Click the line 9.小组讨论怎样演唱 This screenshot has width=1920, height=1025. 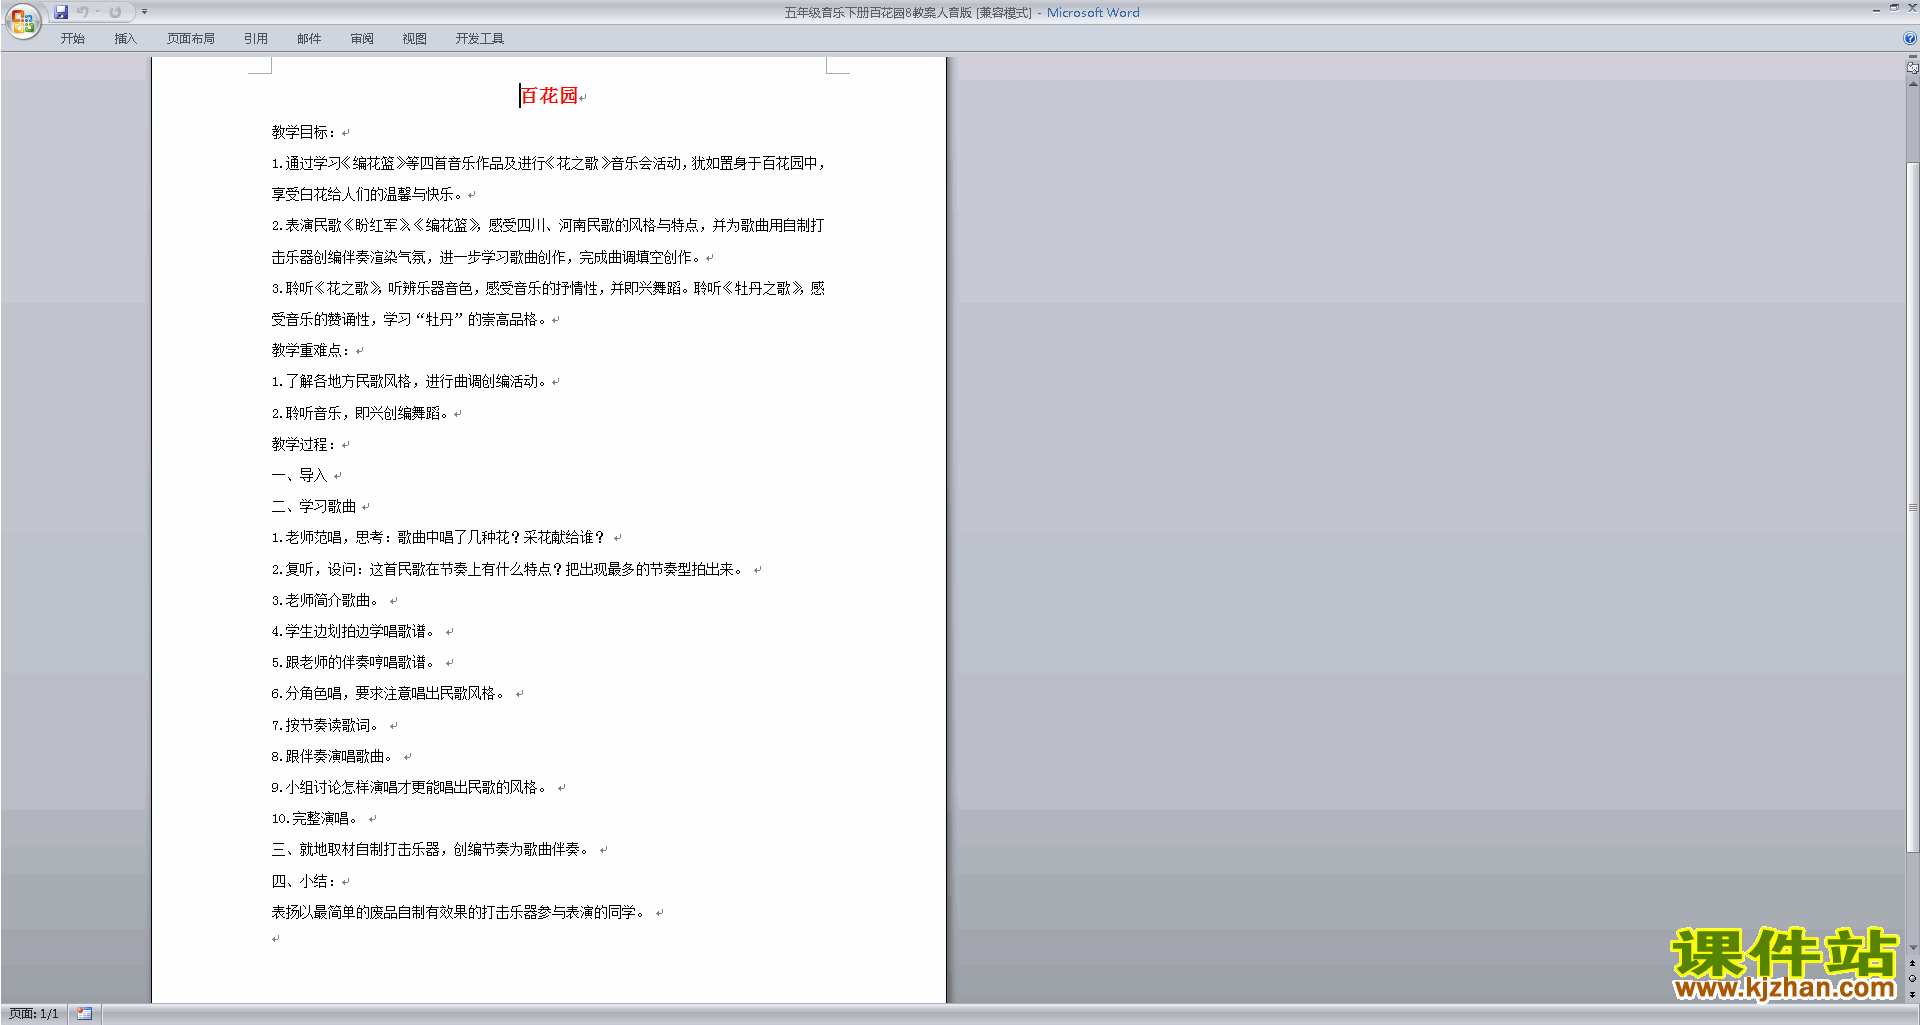[410, 787]
